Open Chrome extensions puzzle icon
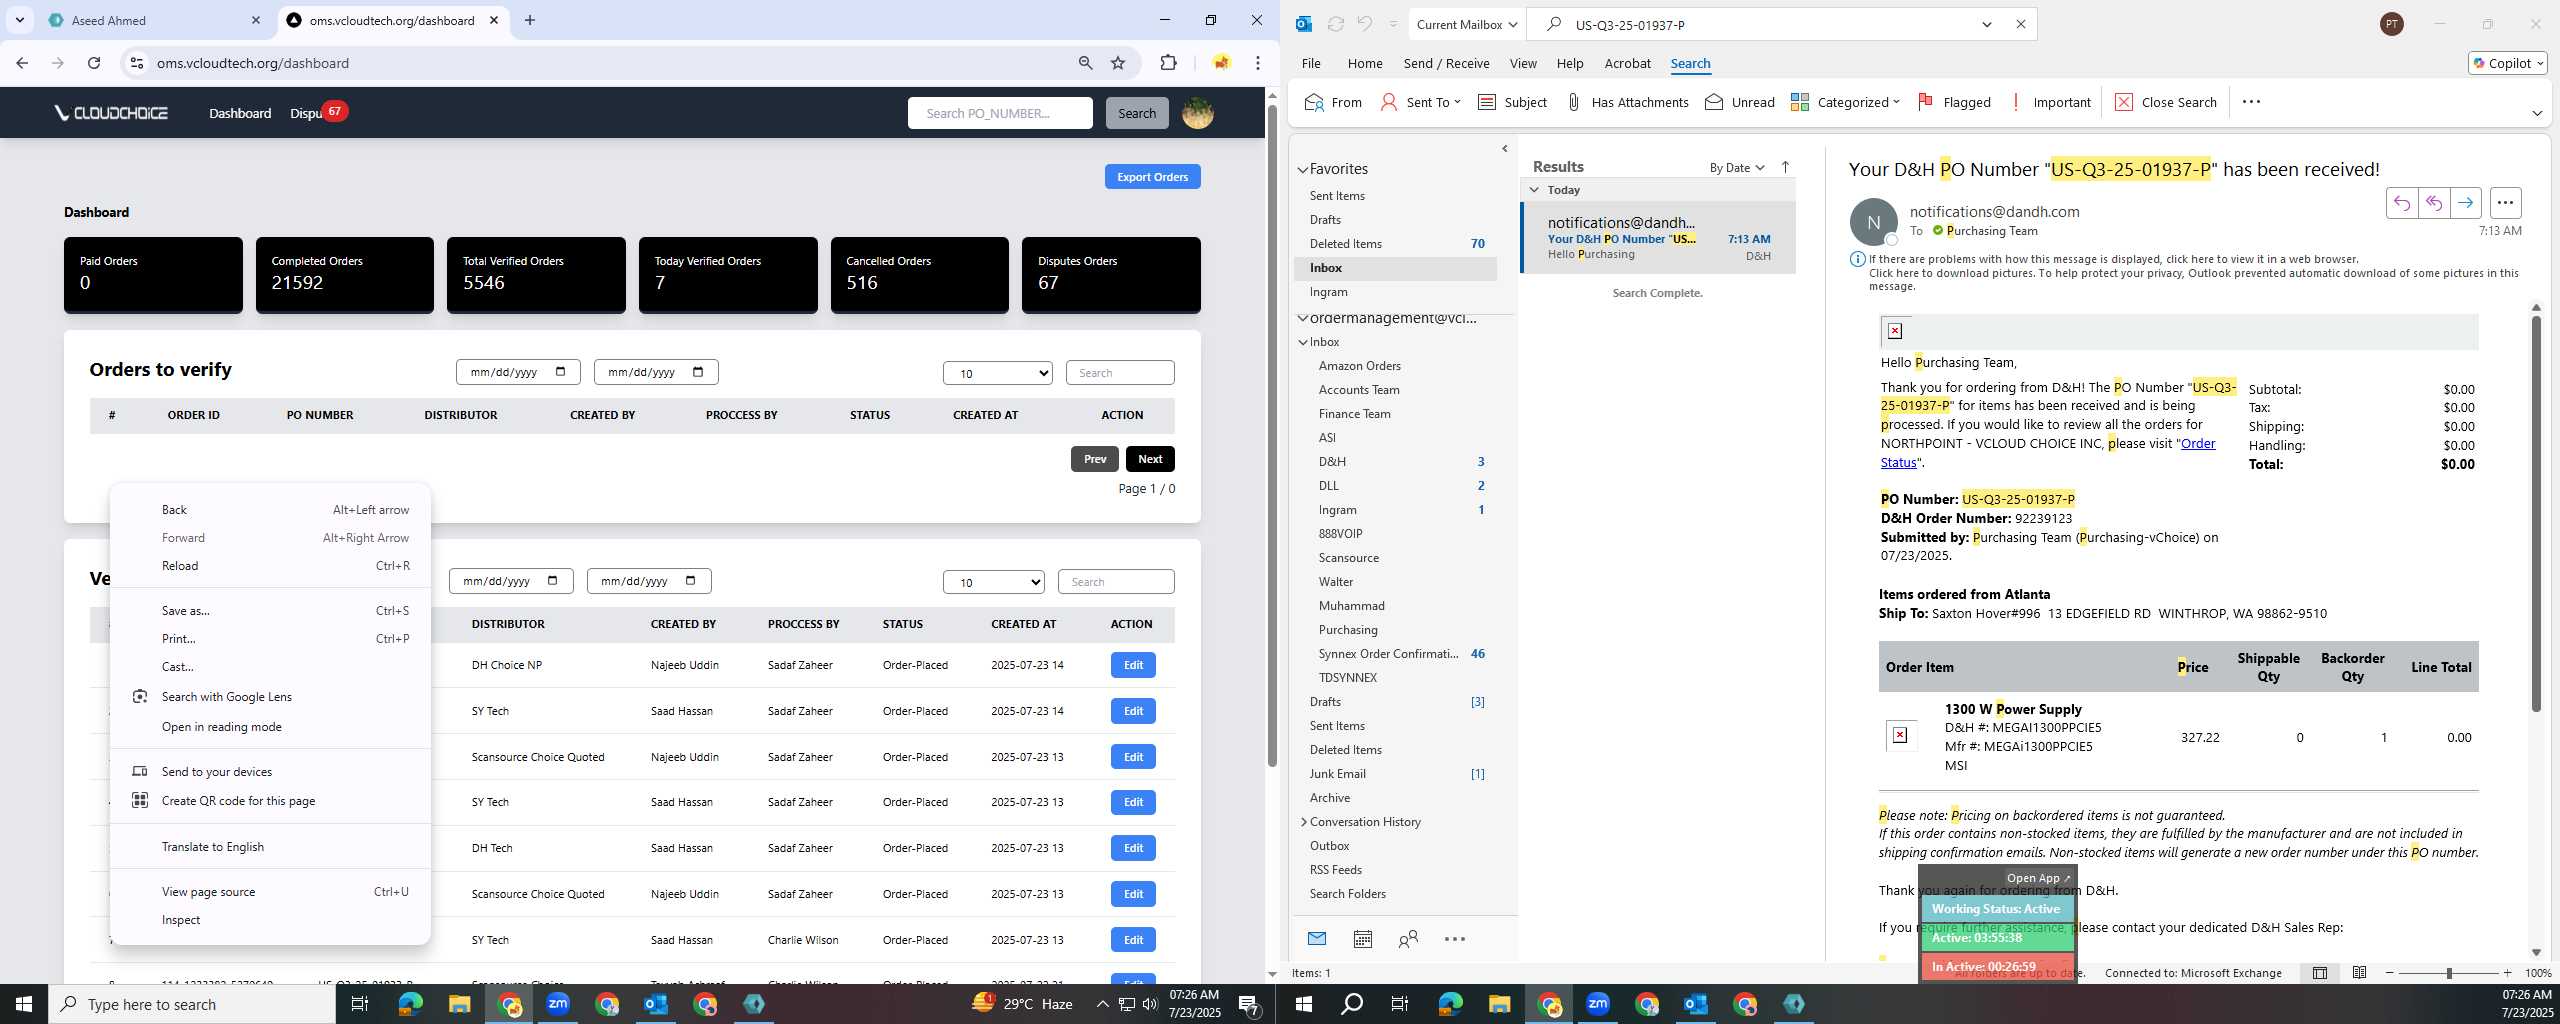 [1168, 63]
